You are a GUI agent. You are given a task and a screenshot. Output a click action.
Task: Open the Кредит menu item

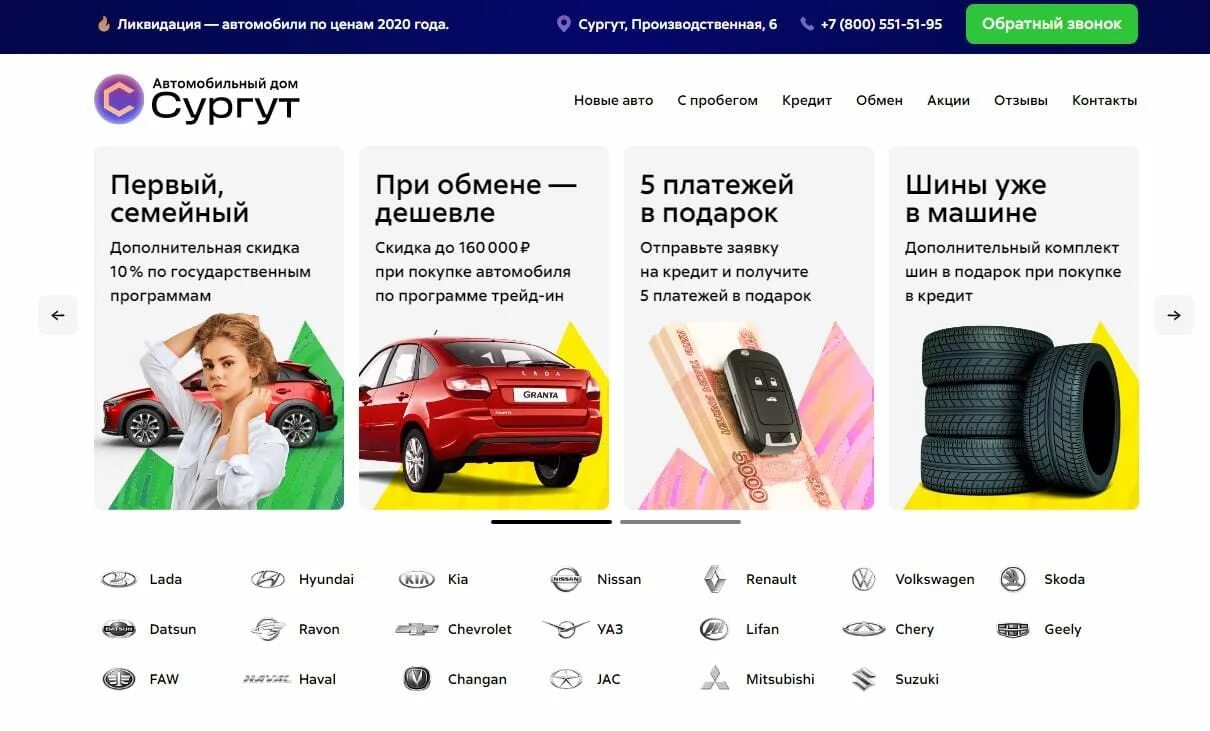pos(807,100)
